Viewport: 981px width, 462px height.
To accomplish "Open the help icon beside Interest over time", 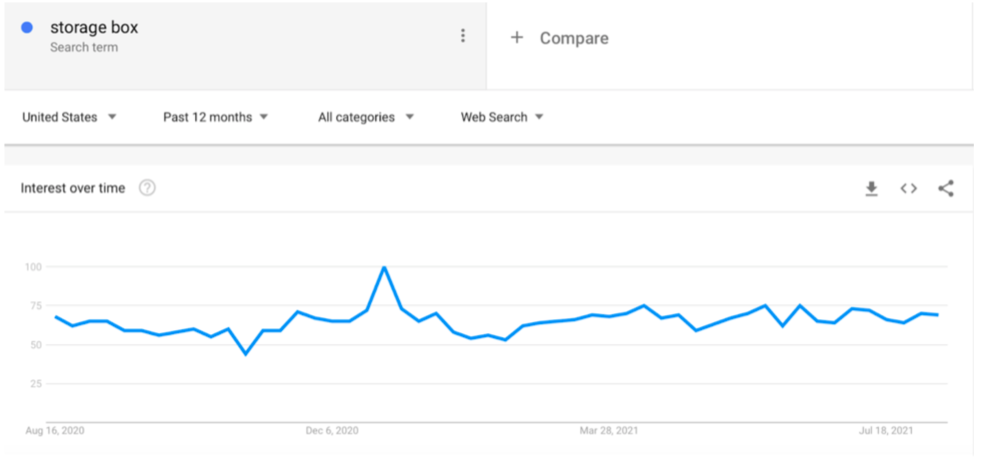I will (x=147, y=188).
